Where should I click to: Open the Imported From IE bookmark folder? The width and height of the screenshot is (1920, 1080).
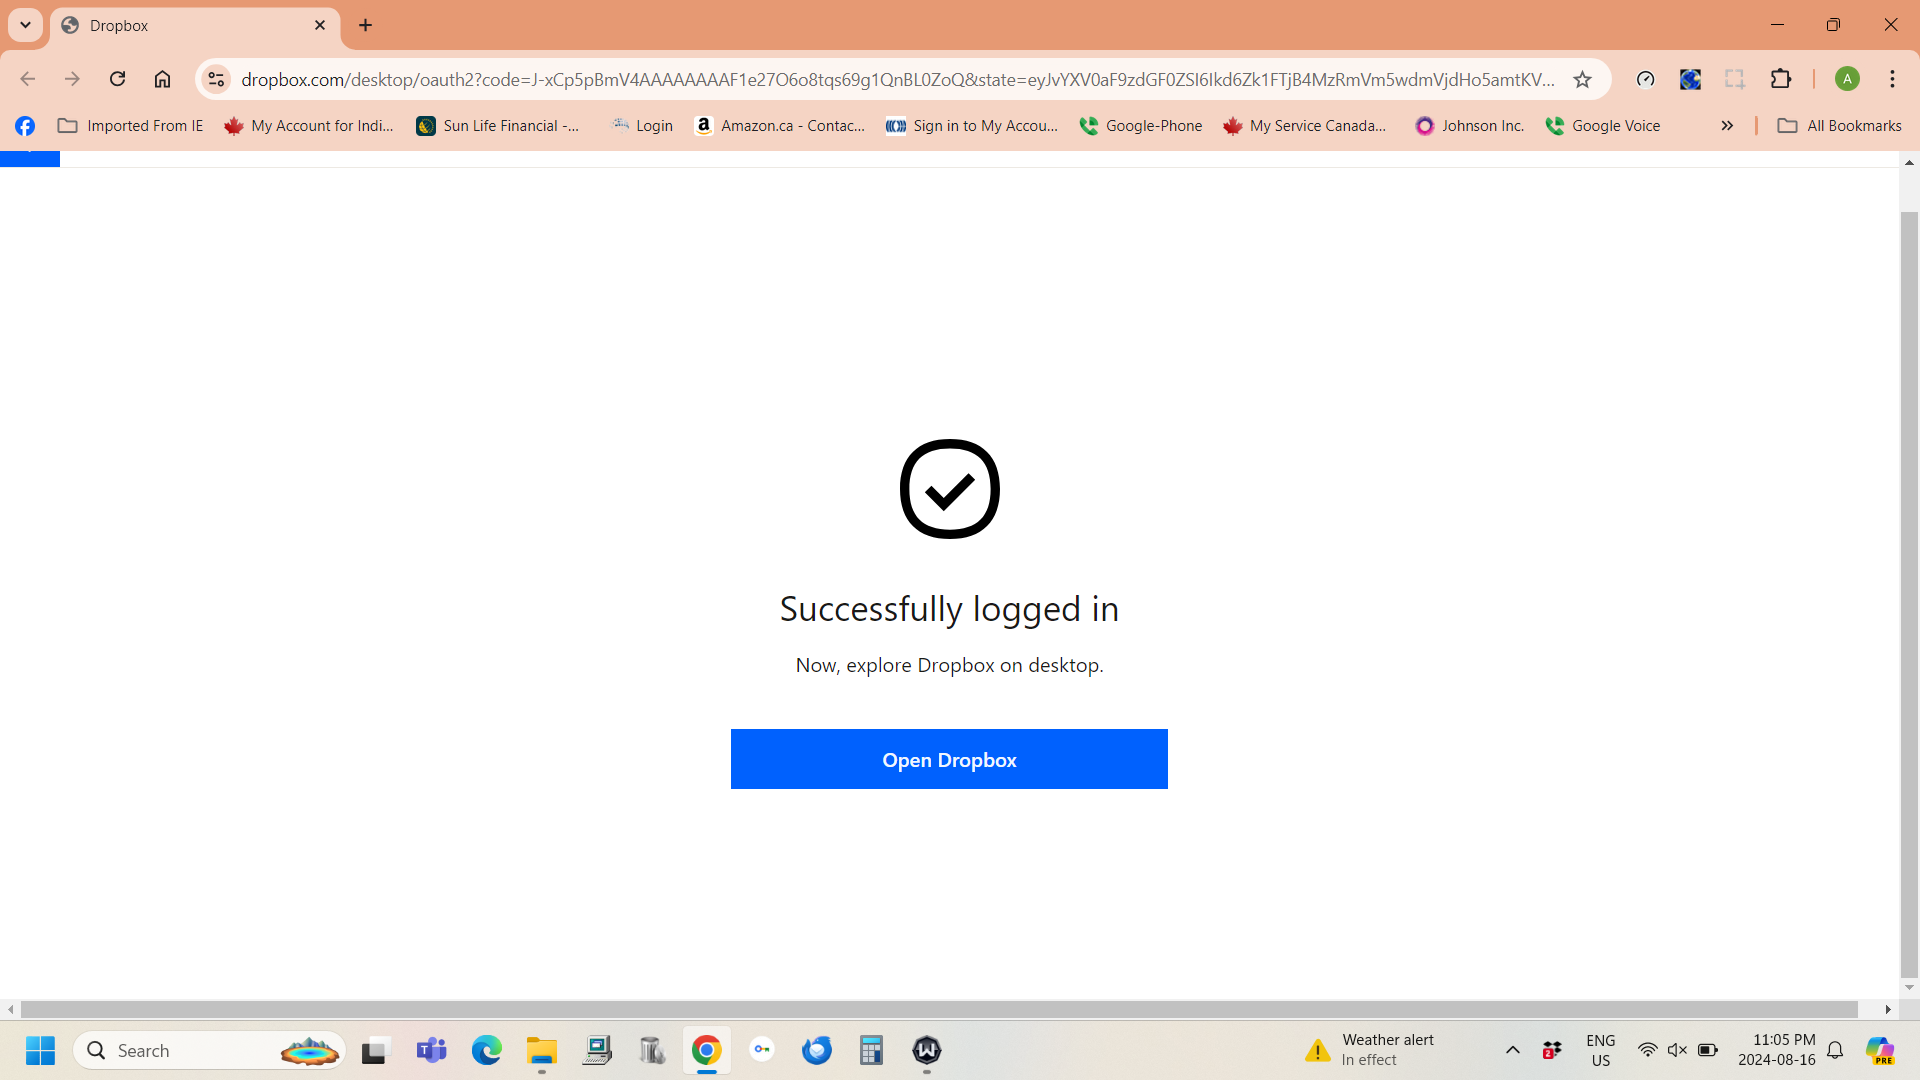(130, 125)
